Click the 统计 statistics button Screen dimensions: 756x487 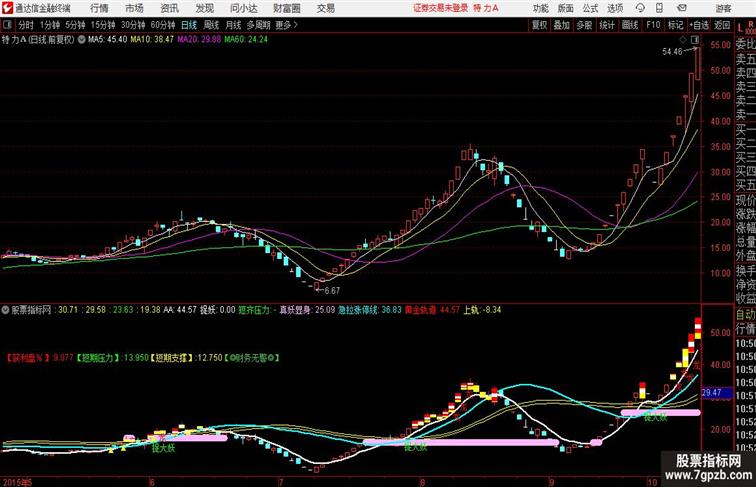(607, 25)
